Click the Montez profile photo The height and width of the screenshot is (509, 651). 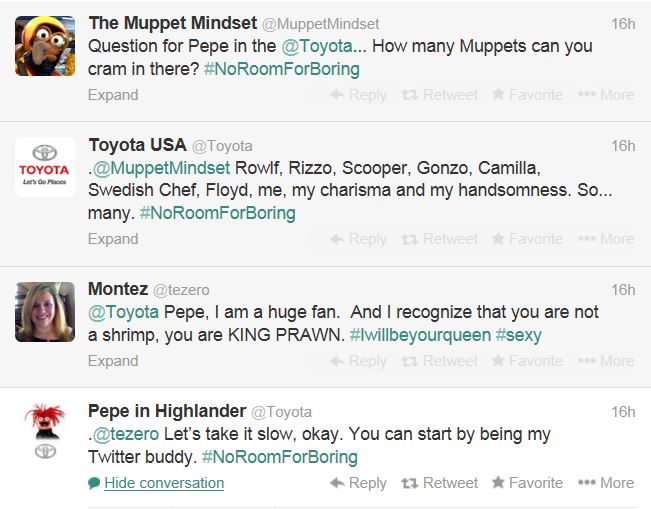[x=45, y=311]
